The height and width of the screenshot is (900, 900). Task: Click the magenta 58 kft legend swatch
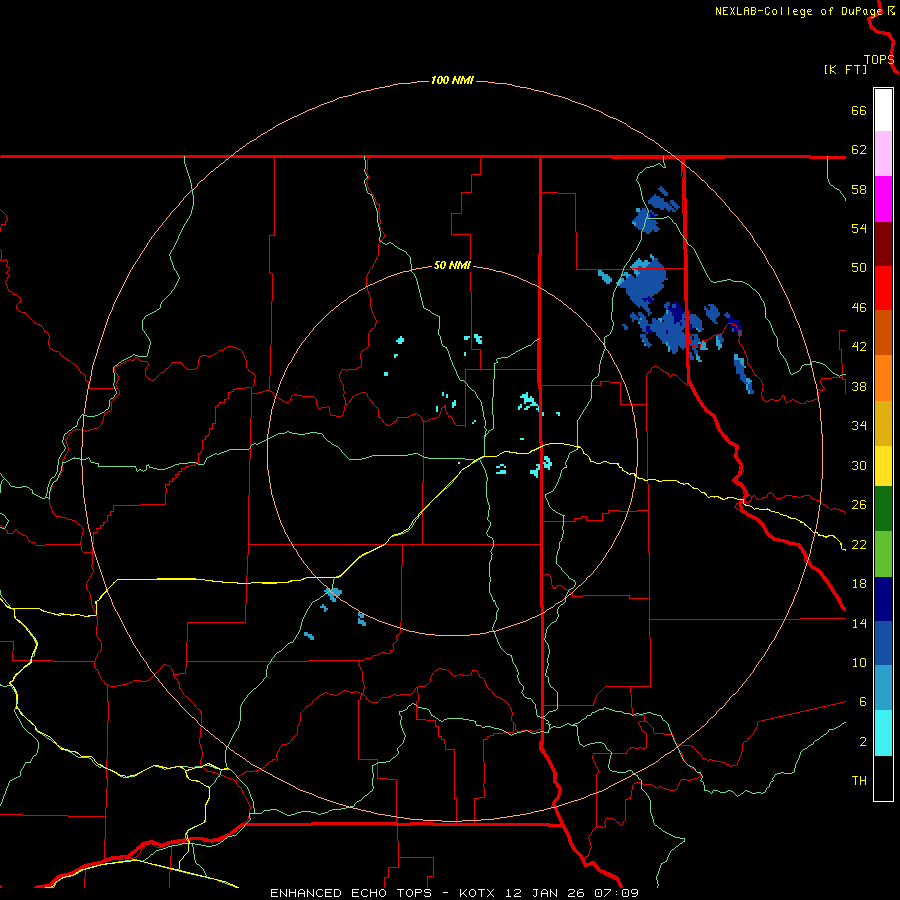pyautogui.click(x=883, y=199)
